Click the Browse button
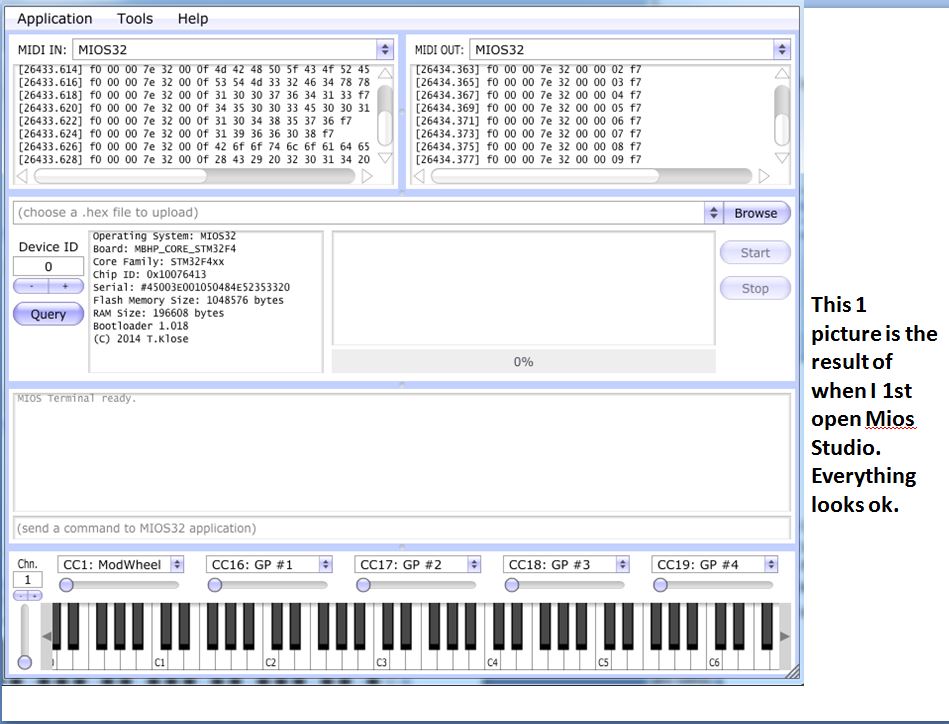The height and width of the screenshot is (724, 949). pos(756,213)
